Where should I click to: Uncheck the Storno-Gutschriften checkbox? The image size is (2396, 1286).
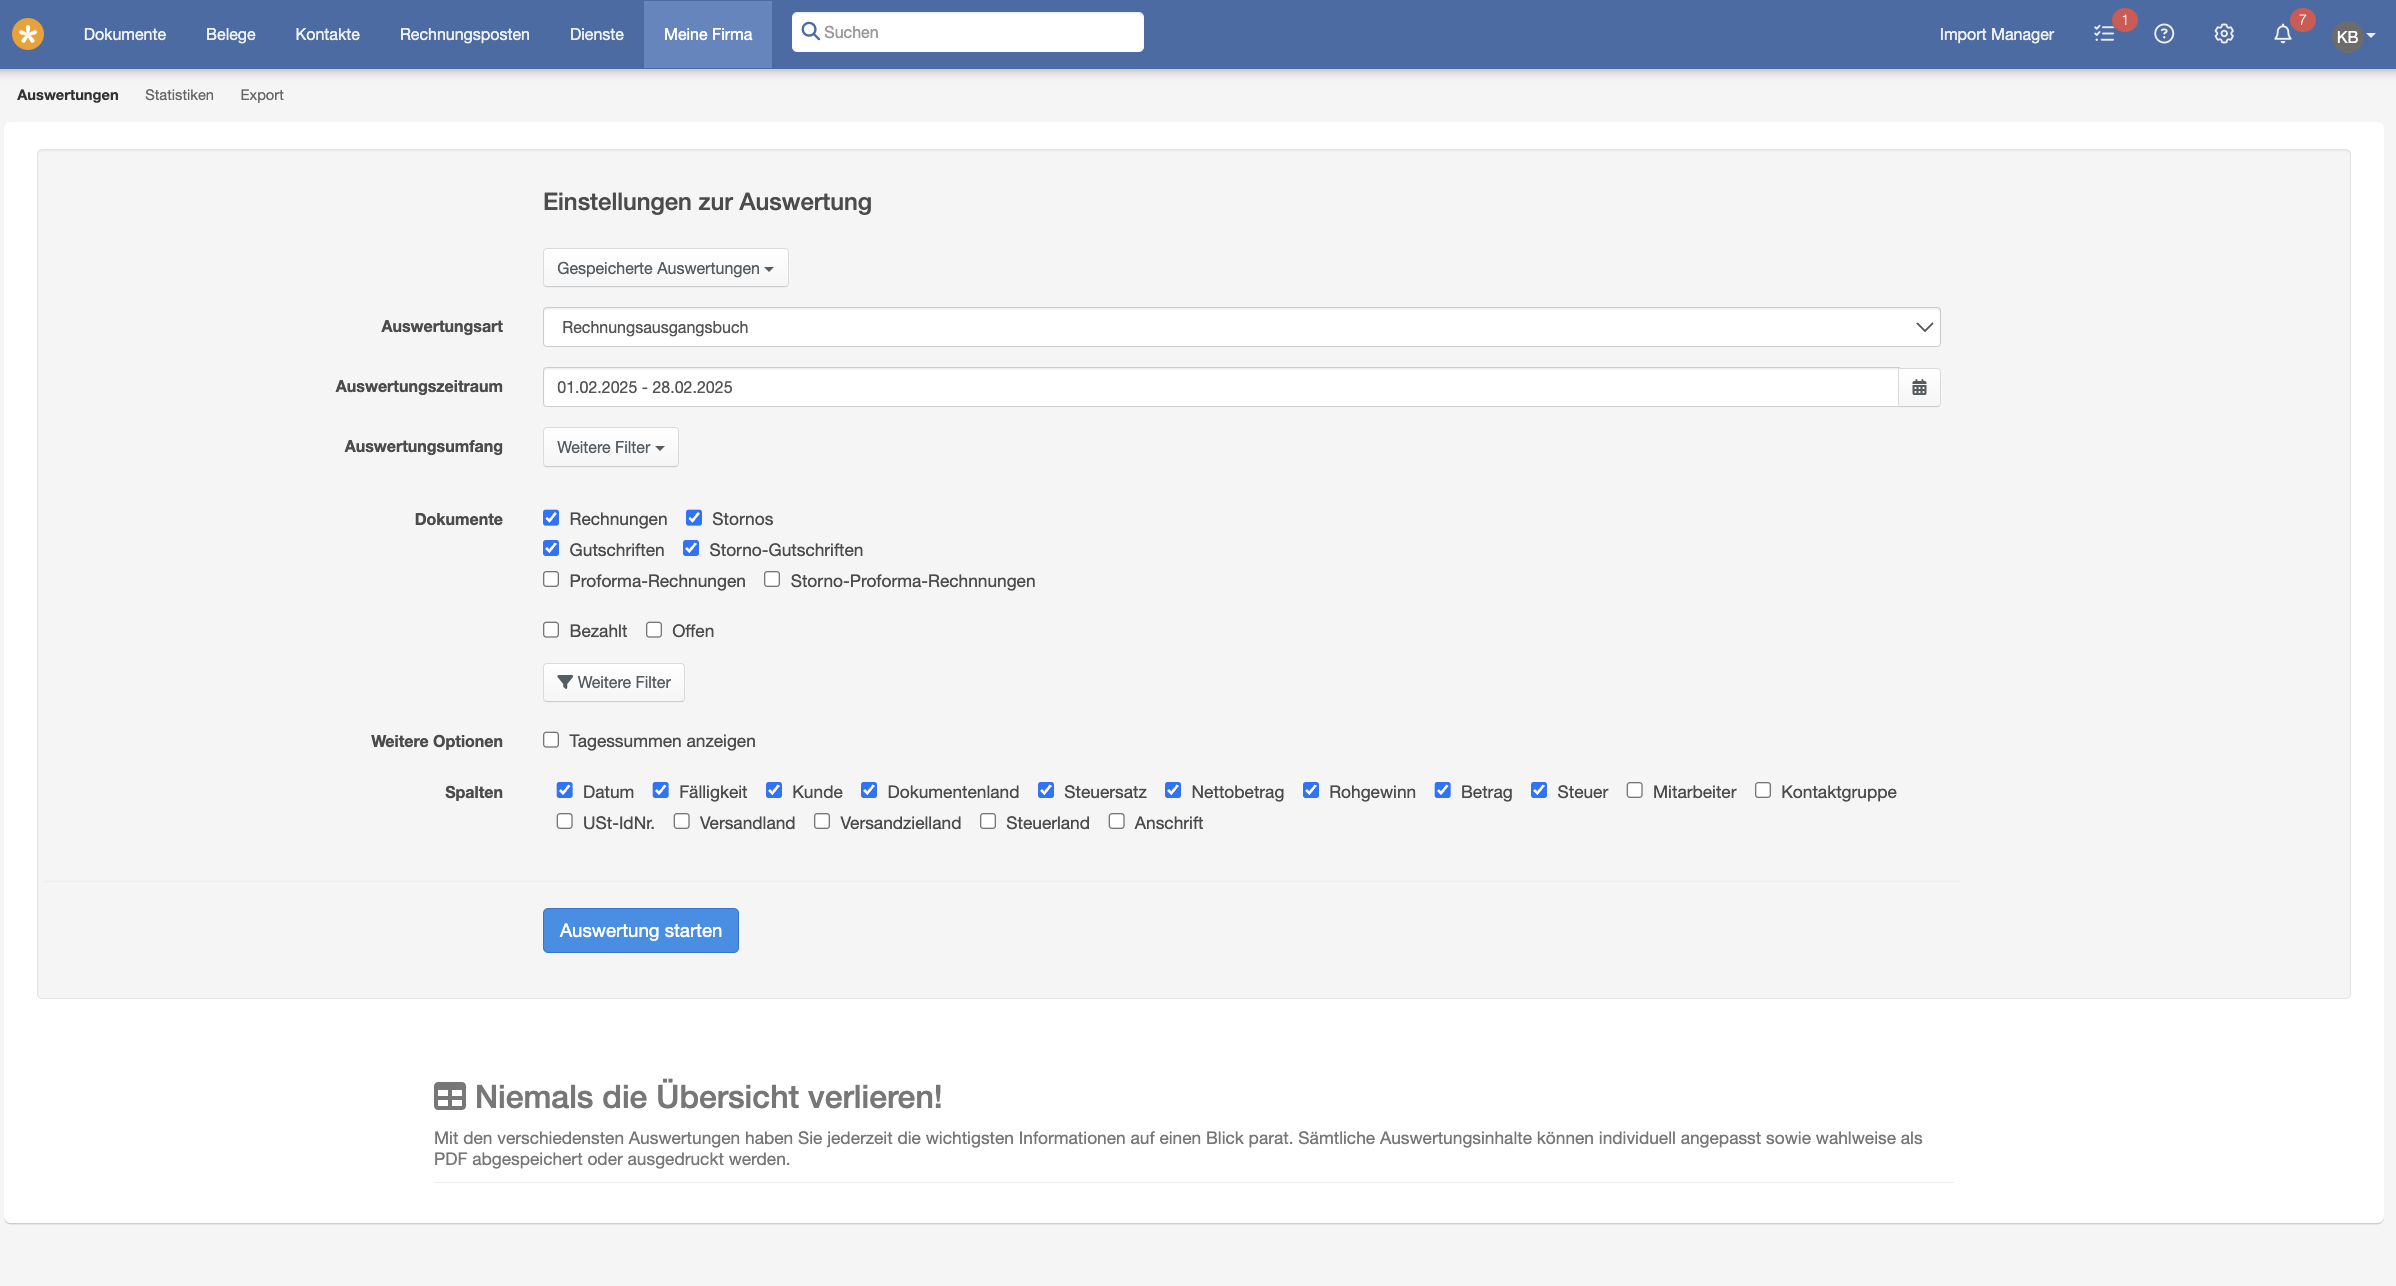pyautogui.click(x=691, y=549)
